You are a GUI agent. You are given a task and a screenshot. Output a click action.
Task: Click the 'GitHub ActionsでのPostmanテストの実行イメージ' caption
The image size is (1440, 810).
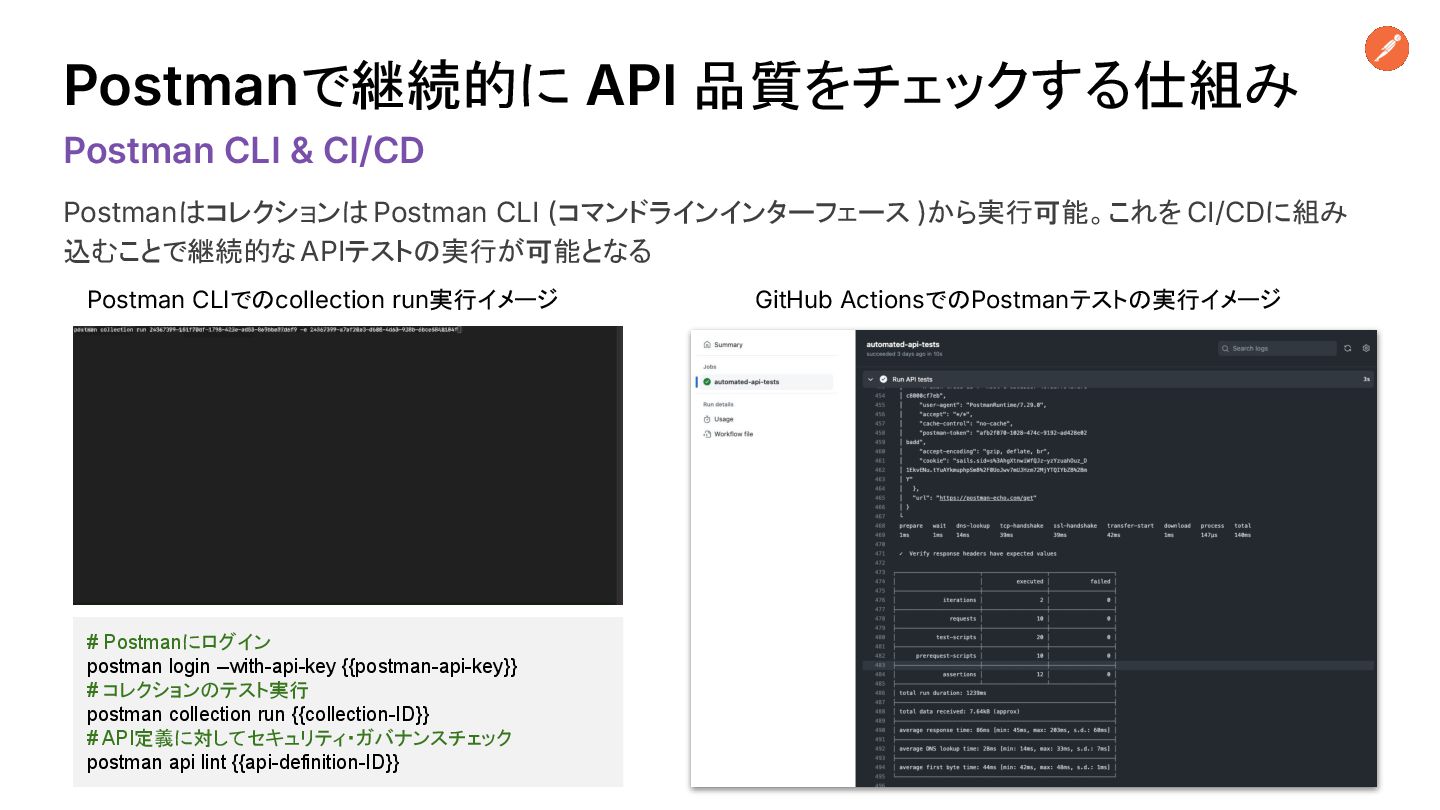(x=1018, y=299)
